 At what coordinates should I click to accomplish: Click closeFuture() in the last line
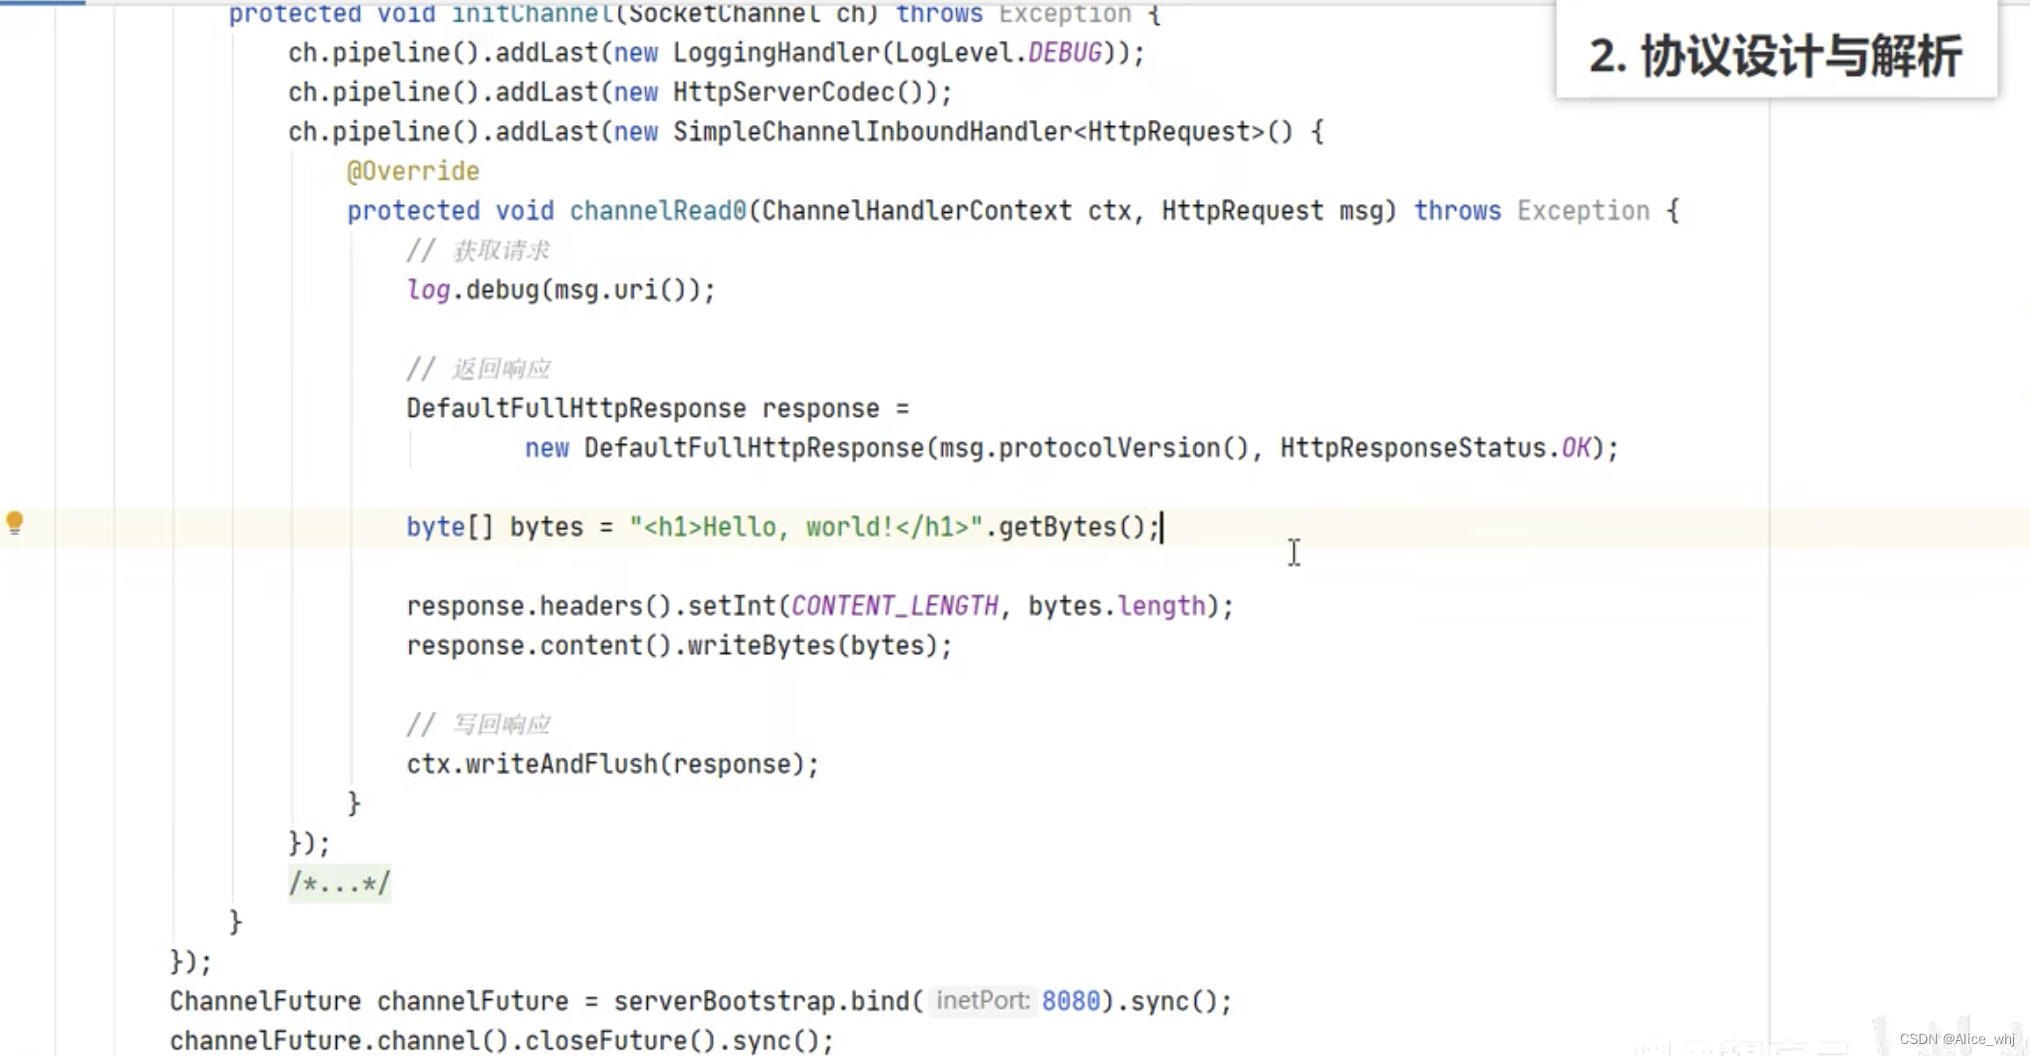pos(613,1040)
